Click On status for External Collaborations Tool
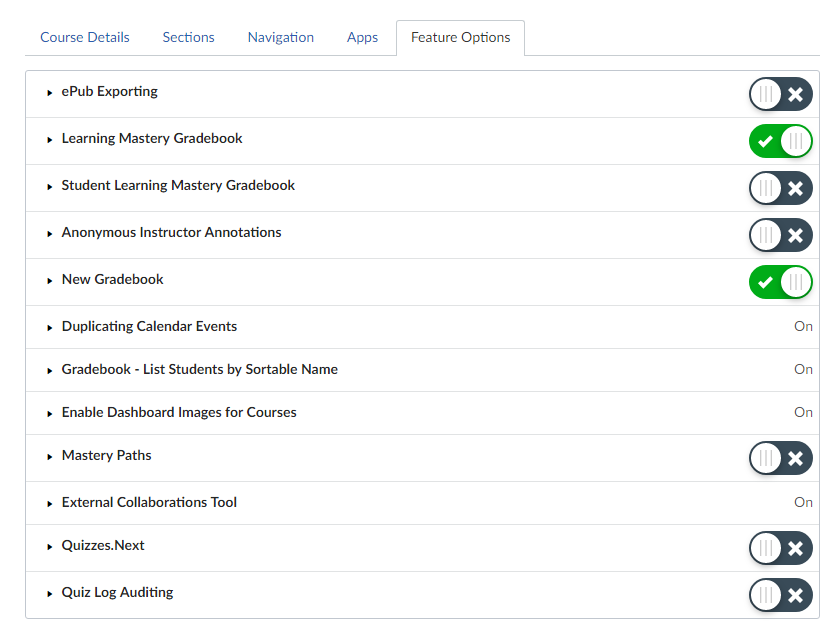 click(803, 503)
